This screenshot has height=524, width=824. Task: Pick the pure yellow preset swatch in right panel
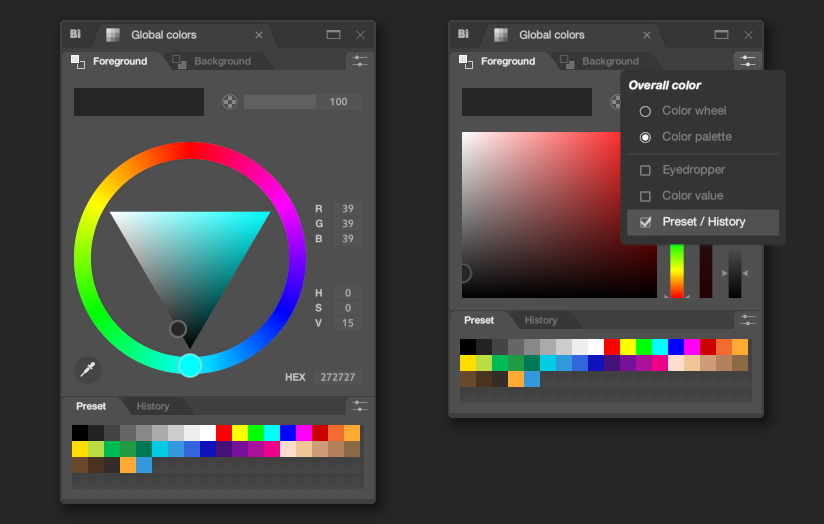(628, 347)
